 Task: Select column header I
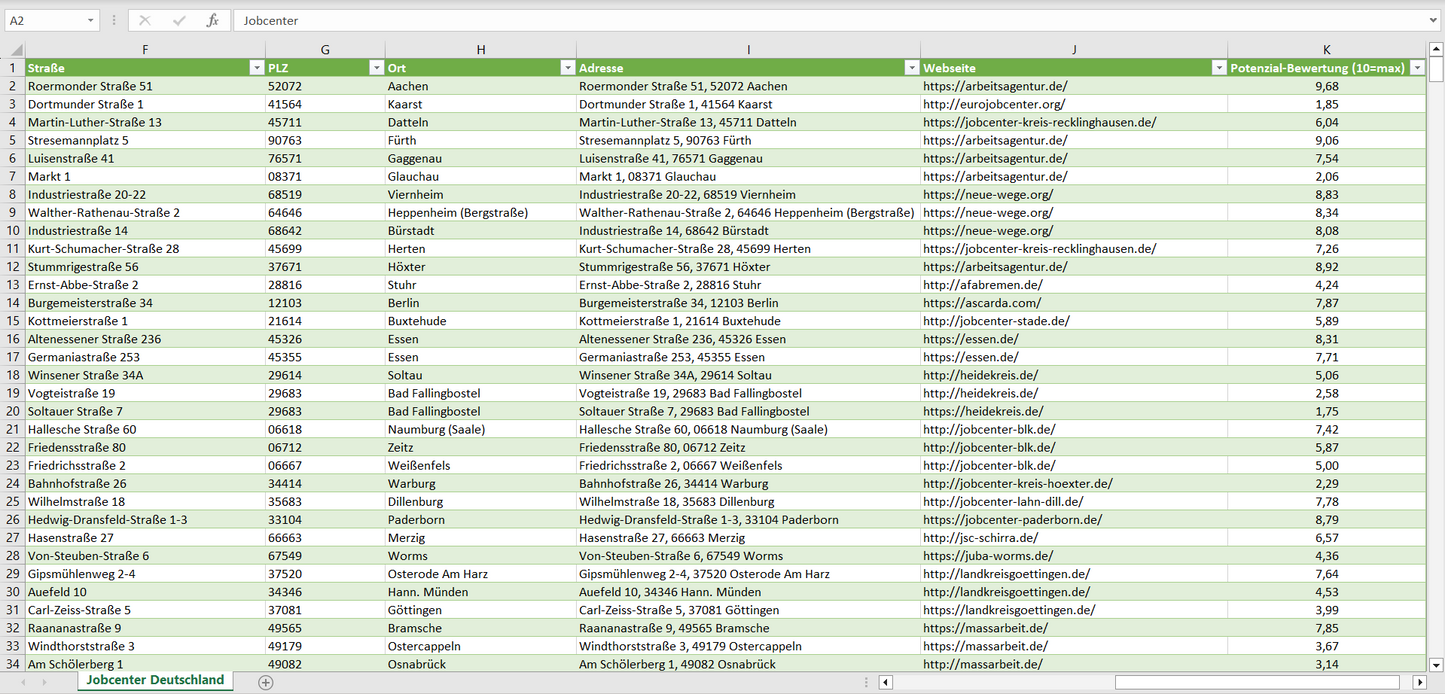pyautogui.click(x=748, y=50)
